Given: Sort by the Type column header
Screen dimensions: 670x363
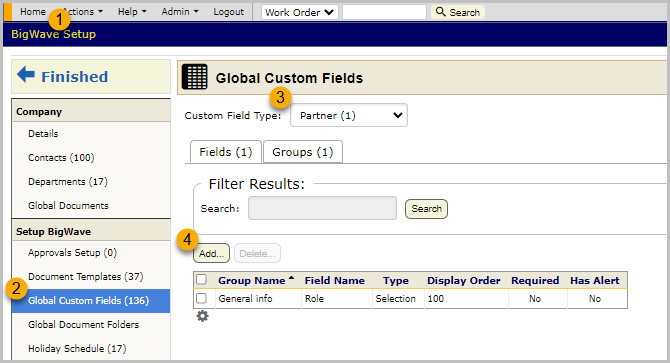Looking at the screenshot, I should point(396,281).
